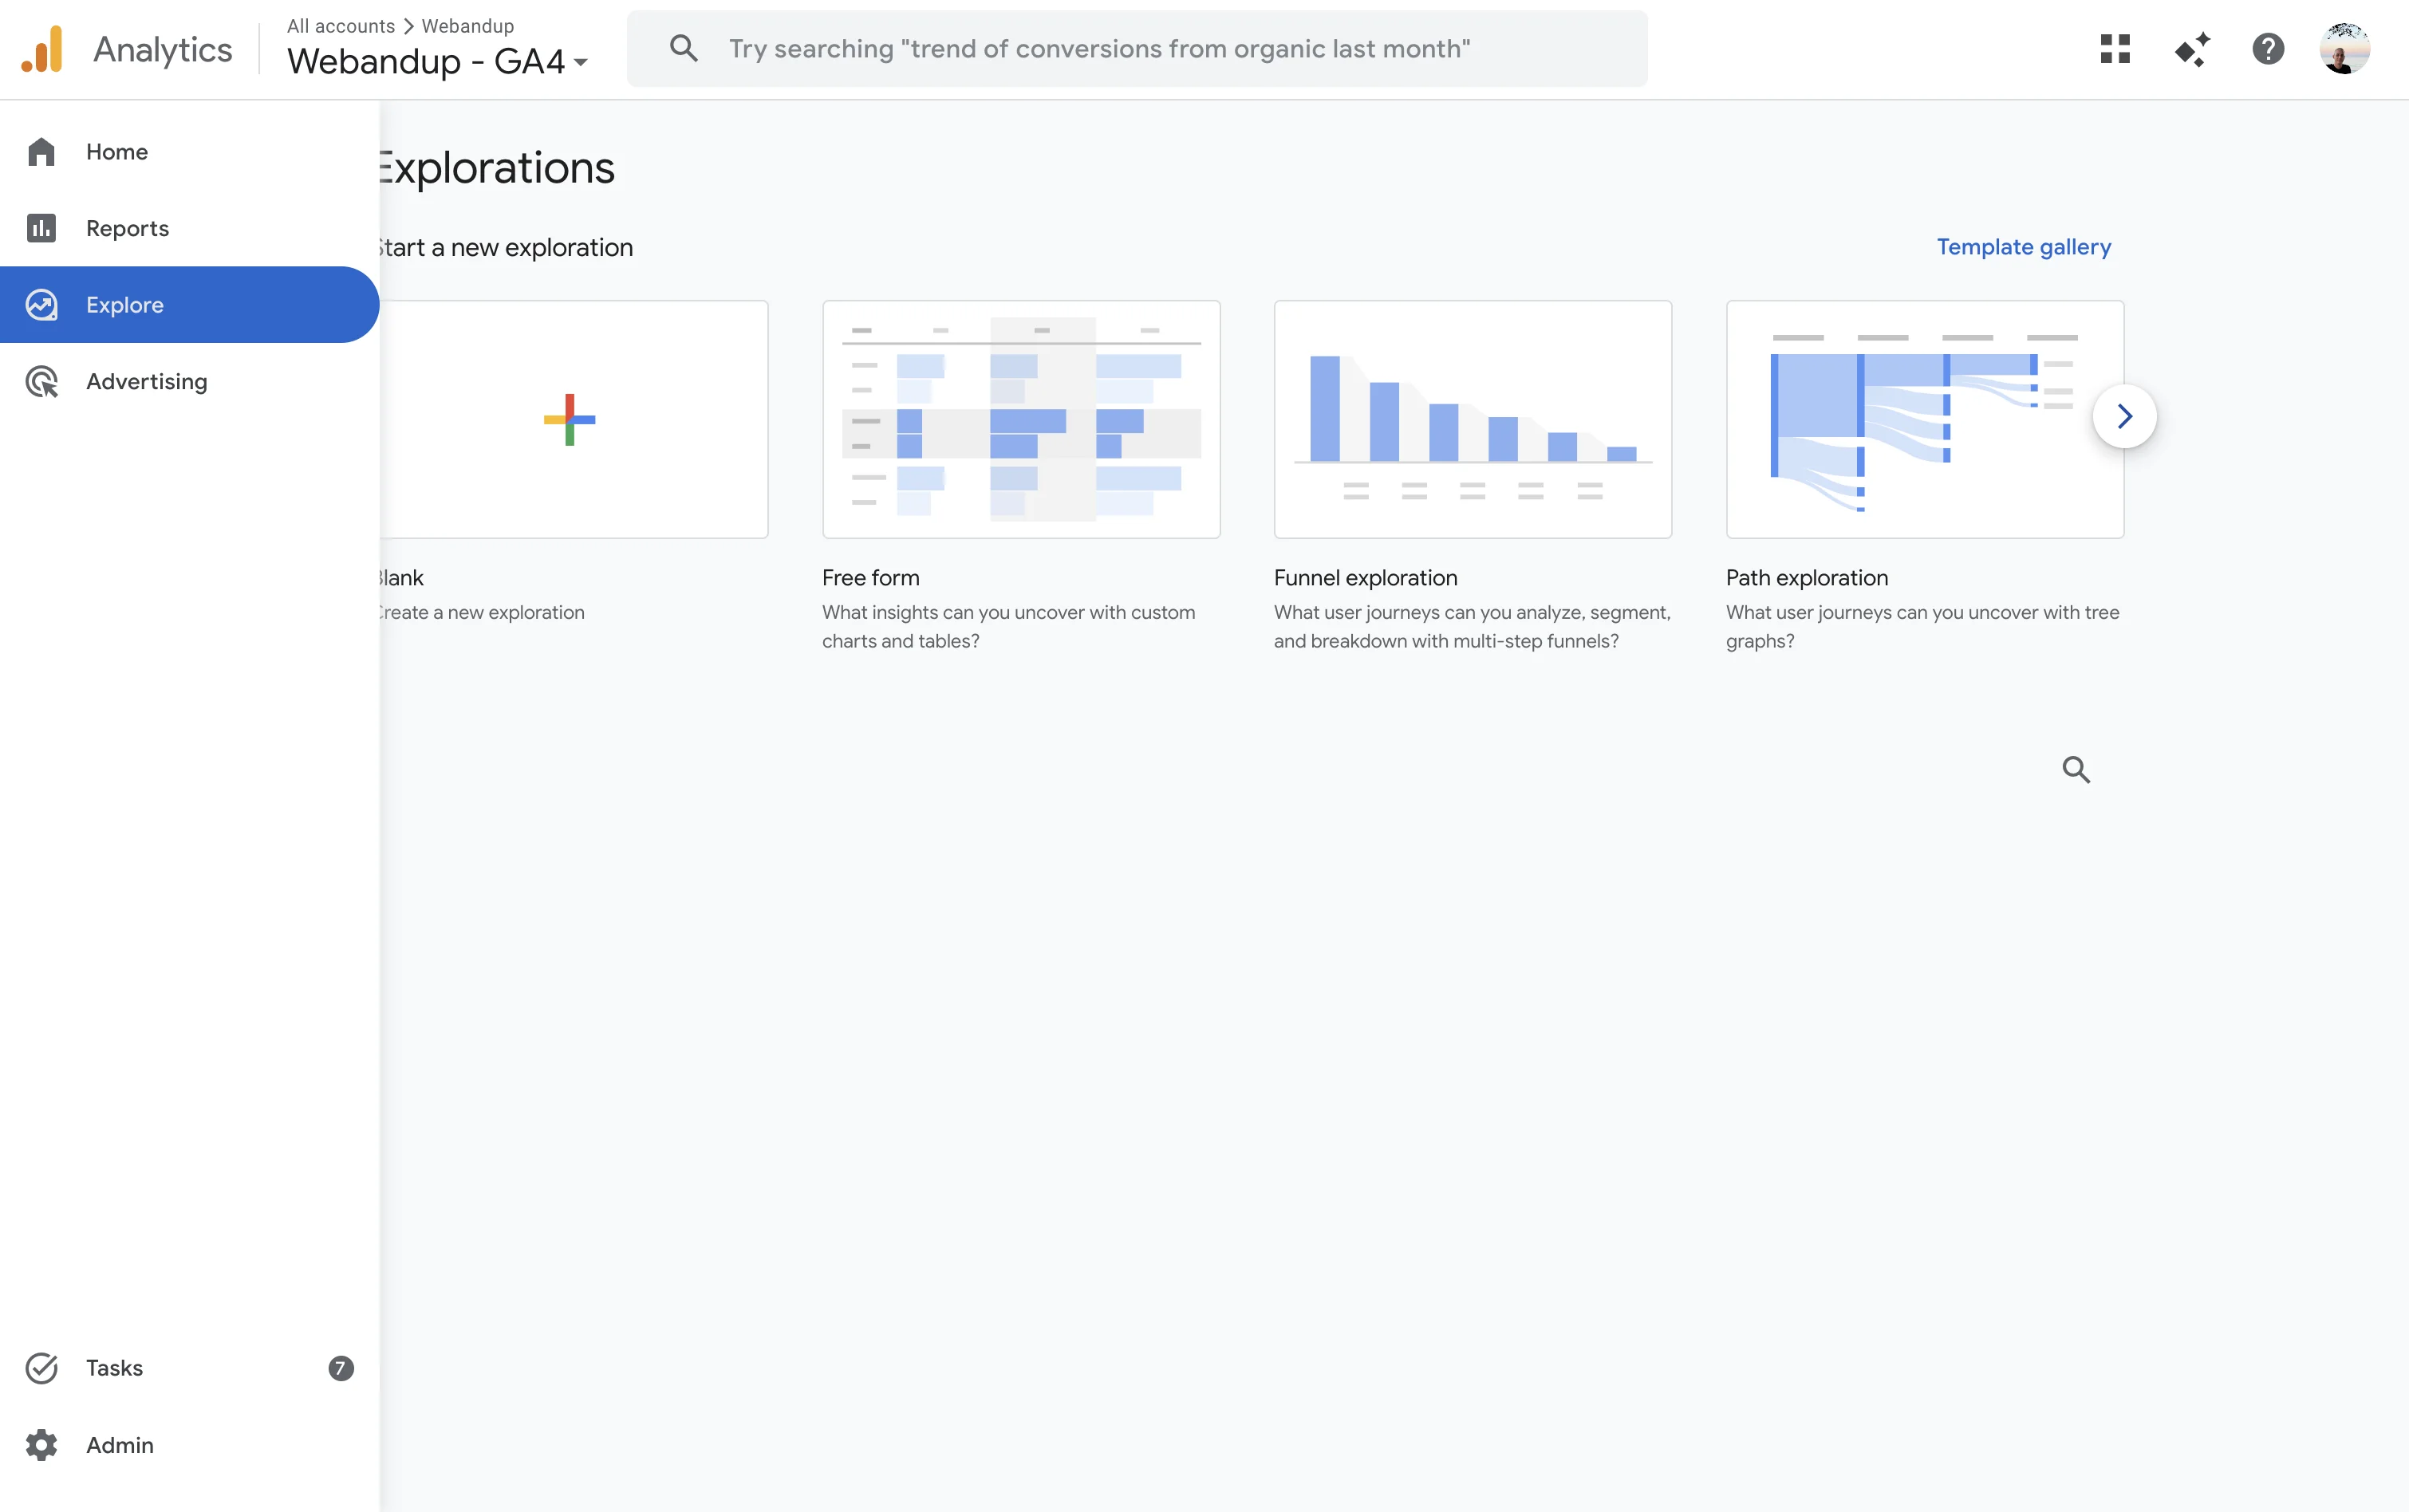Click the Google Analytics logo
Screen dimensions: 2409x1512
pyautogui.click(x=42, y=49)
